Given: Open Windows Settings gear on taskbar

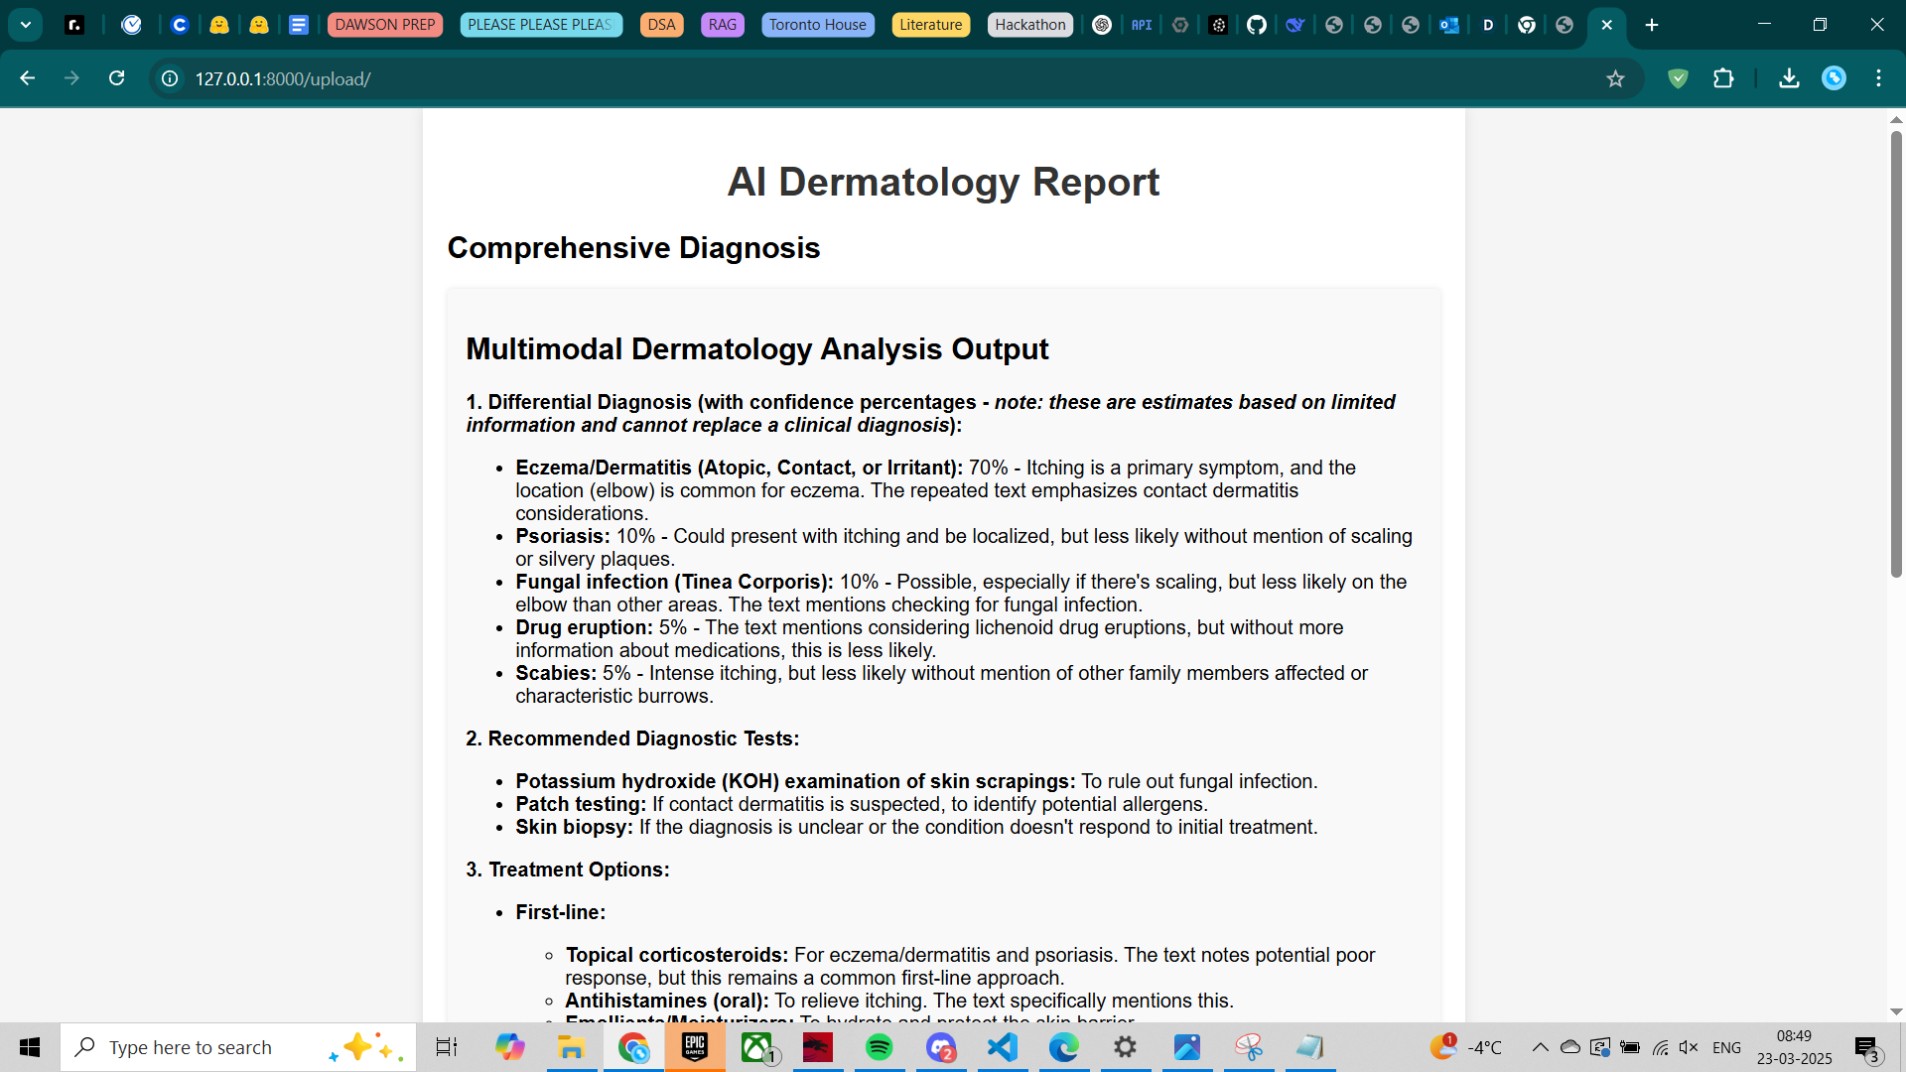Looking at the screenshot, I should pos(1125,1047).
